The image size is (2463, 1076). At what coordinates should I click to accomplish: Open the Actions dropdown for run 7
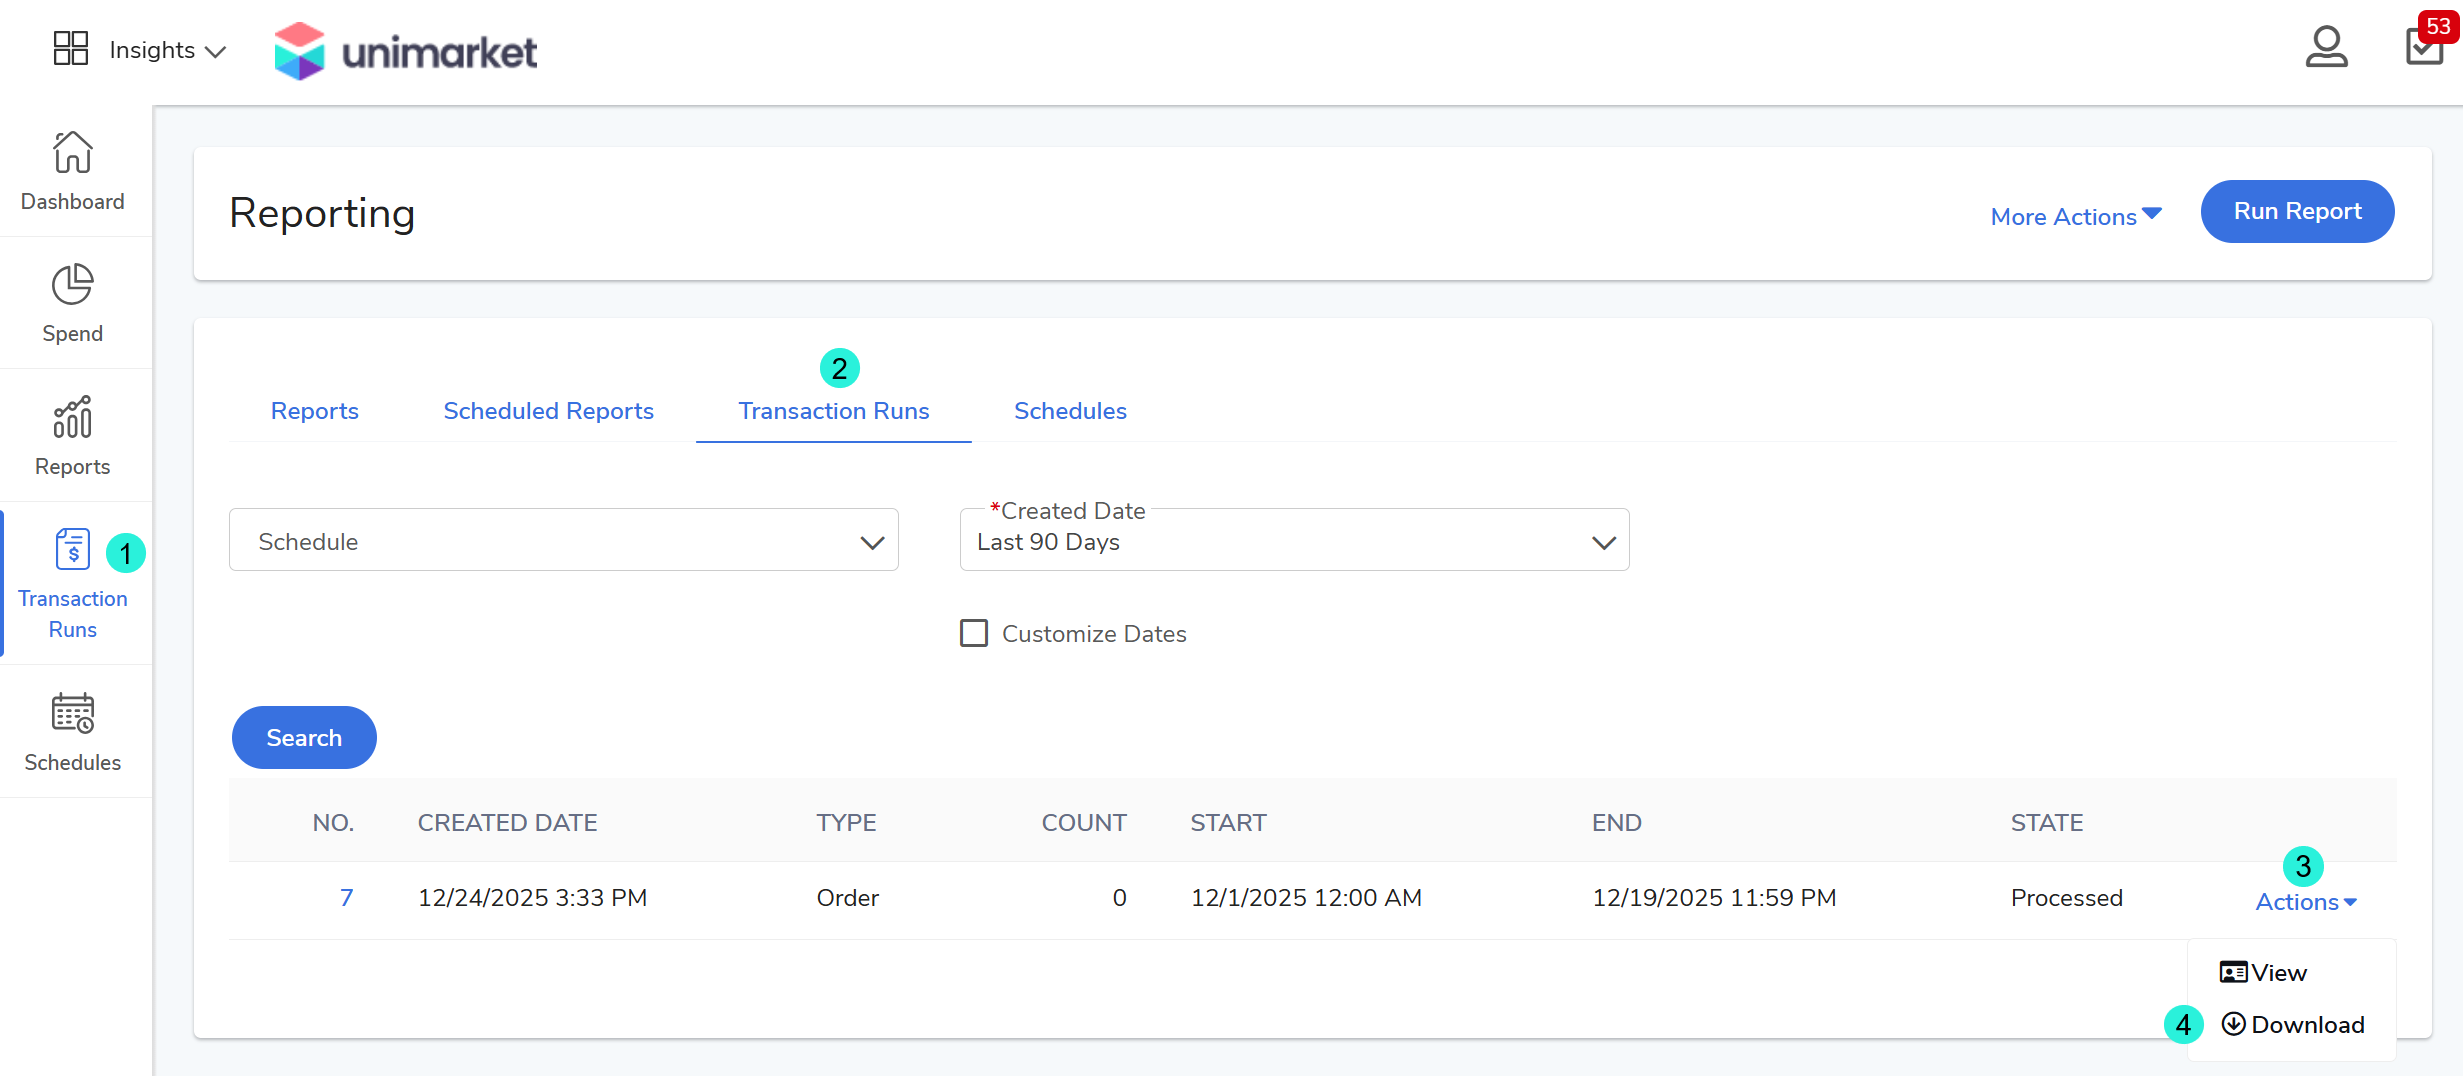[x=2305, y=902]
